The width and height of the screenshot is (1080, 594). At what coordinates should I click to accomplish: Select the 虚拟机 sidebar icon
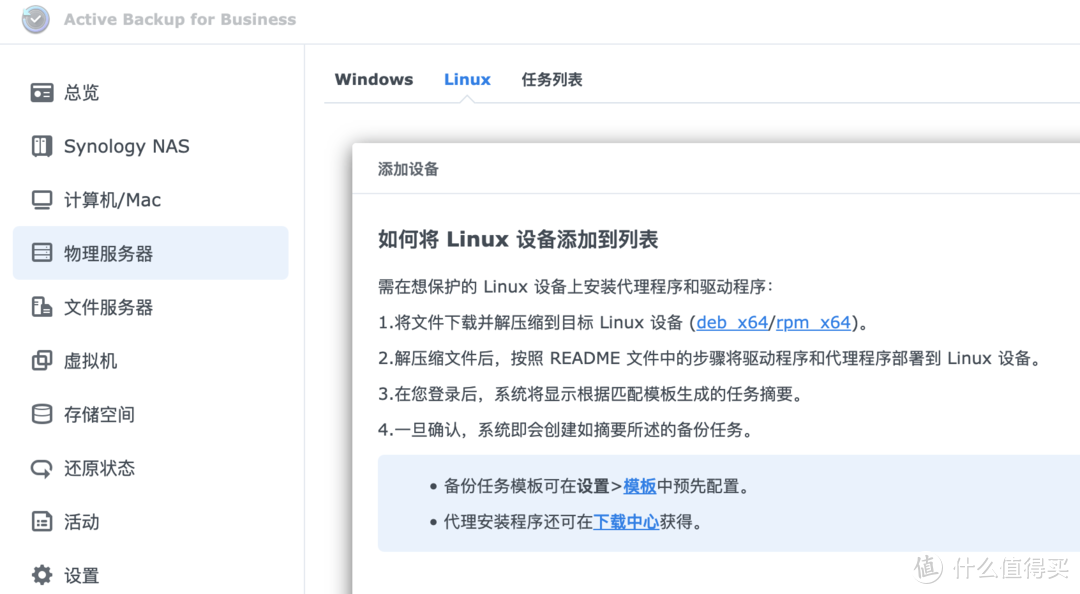click(x=41, y=360)
